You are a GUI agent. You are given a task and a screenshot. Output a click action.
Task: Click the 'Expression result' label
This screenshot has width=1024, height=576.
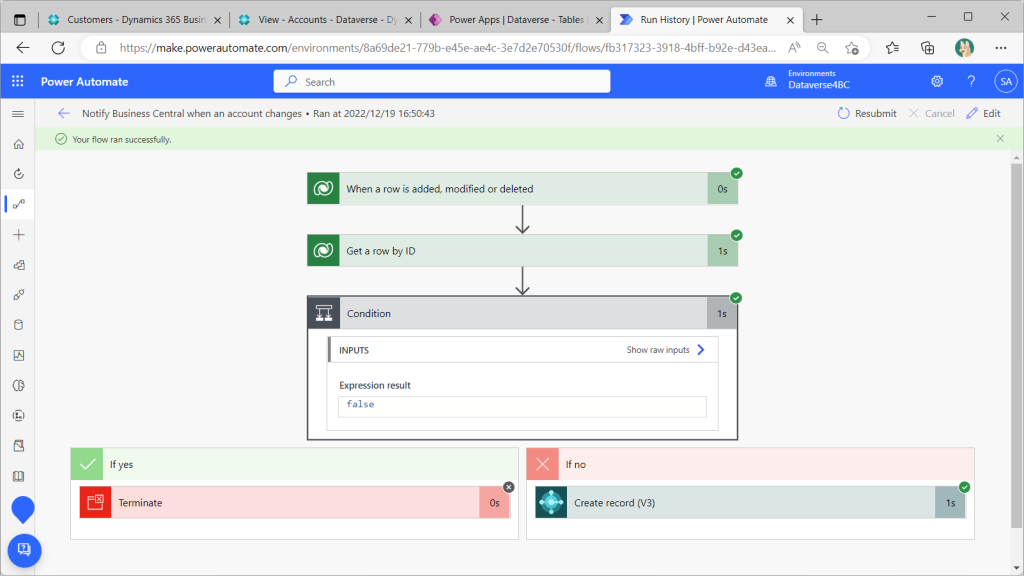pyautogui.click(x=375, y=385)
